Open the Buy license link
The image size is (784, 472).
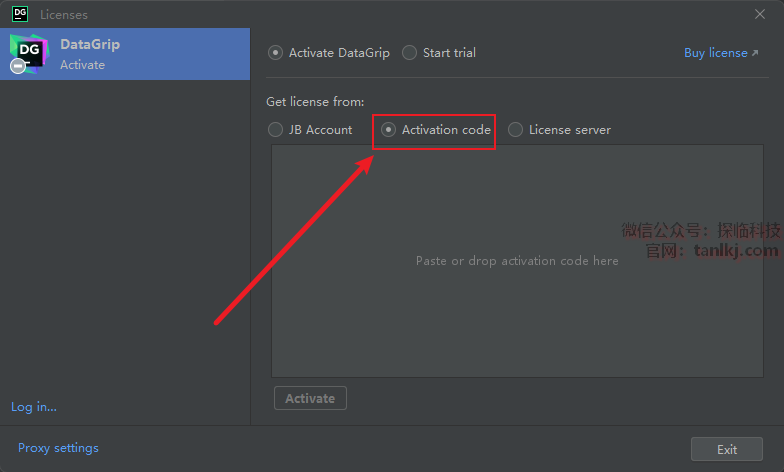pos(721,53)
